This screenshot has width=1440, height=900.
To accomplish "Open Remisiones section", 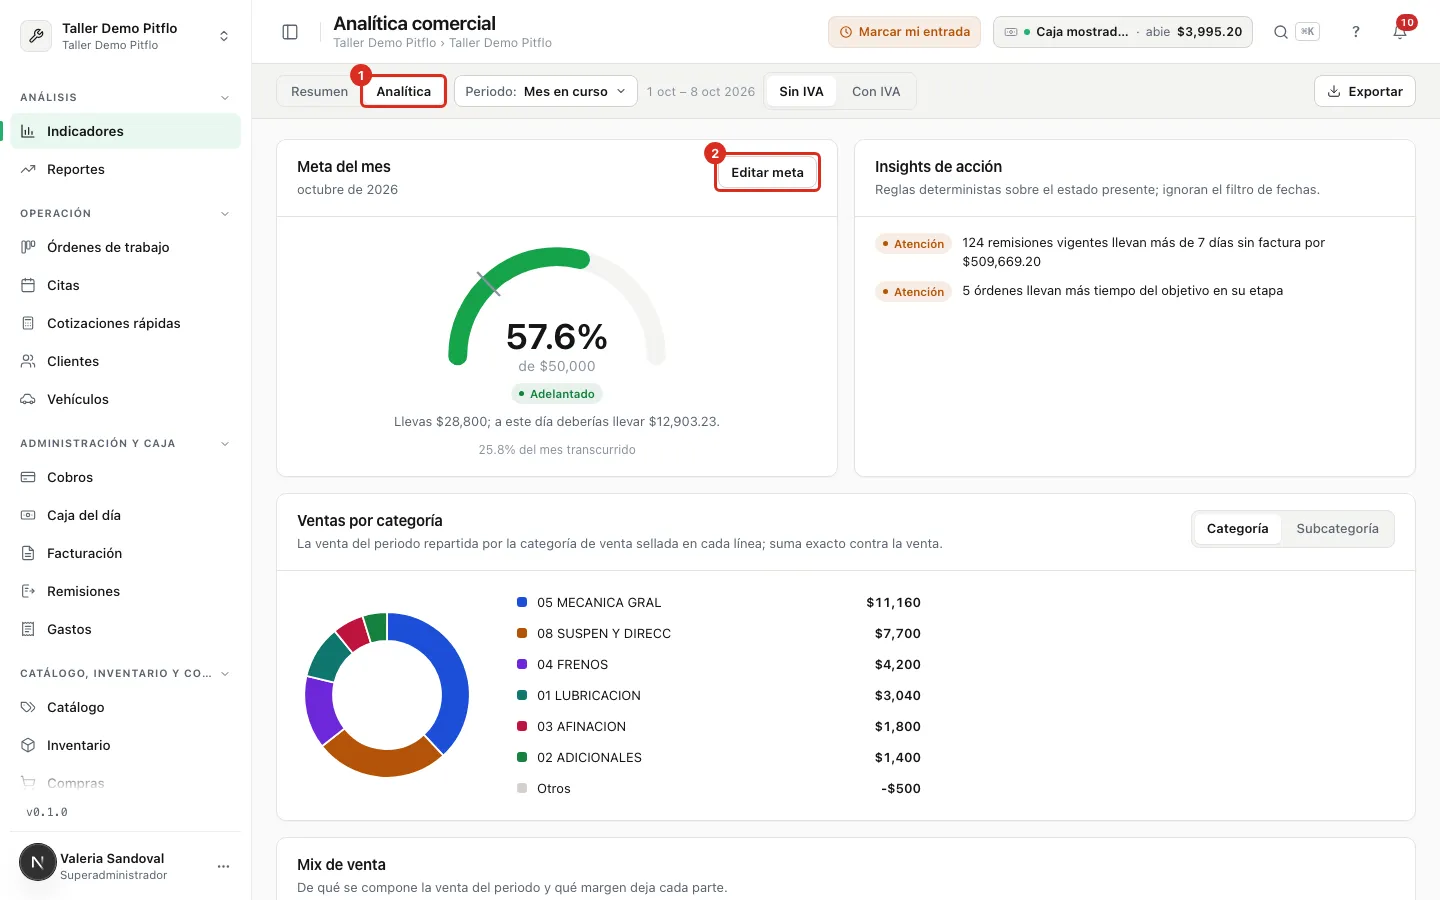I will [126, 591].
